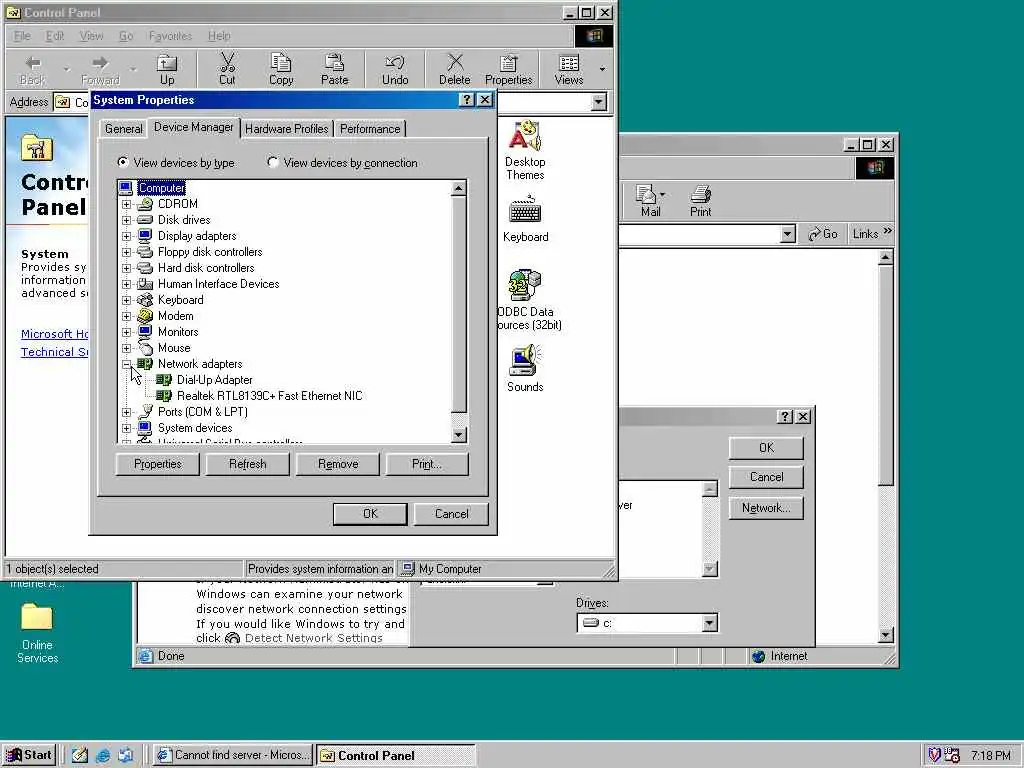The width and height of the screenshot is (1024, 768).
Task: Select the Desktop Themes control panel icon
Action: pos(525,150)
